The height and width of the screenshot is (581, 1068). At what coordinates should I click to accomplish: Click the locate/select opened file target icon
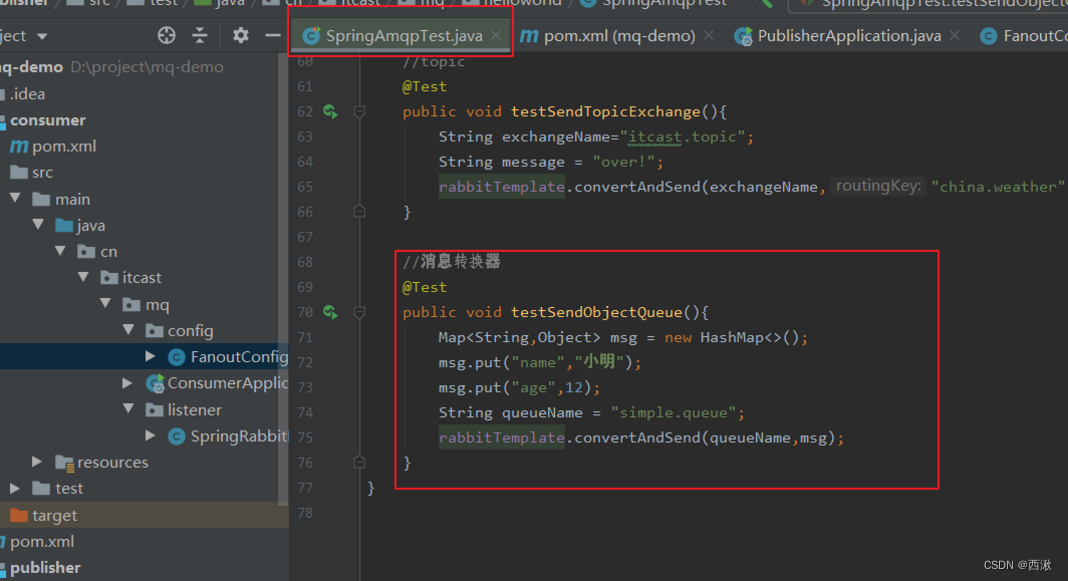tap(166, 35)
